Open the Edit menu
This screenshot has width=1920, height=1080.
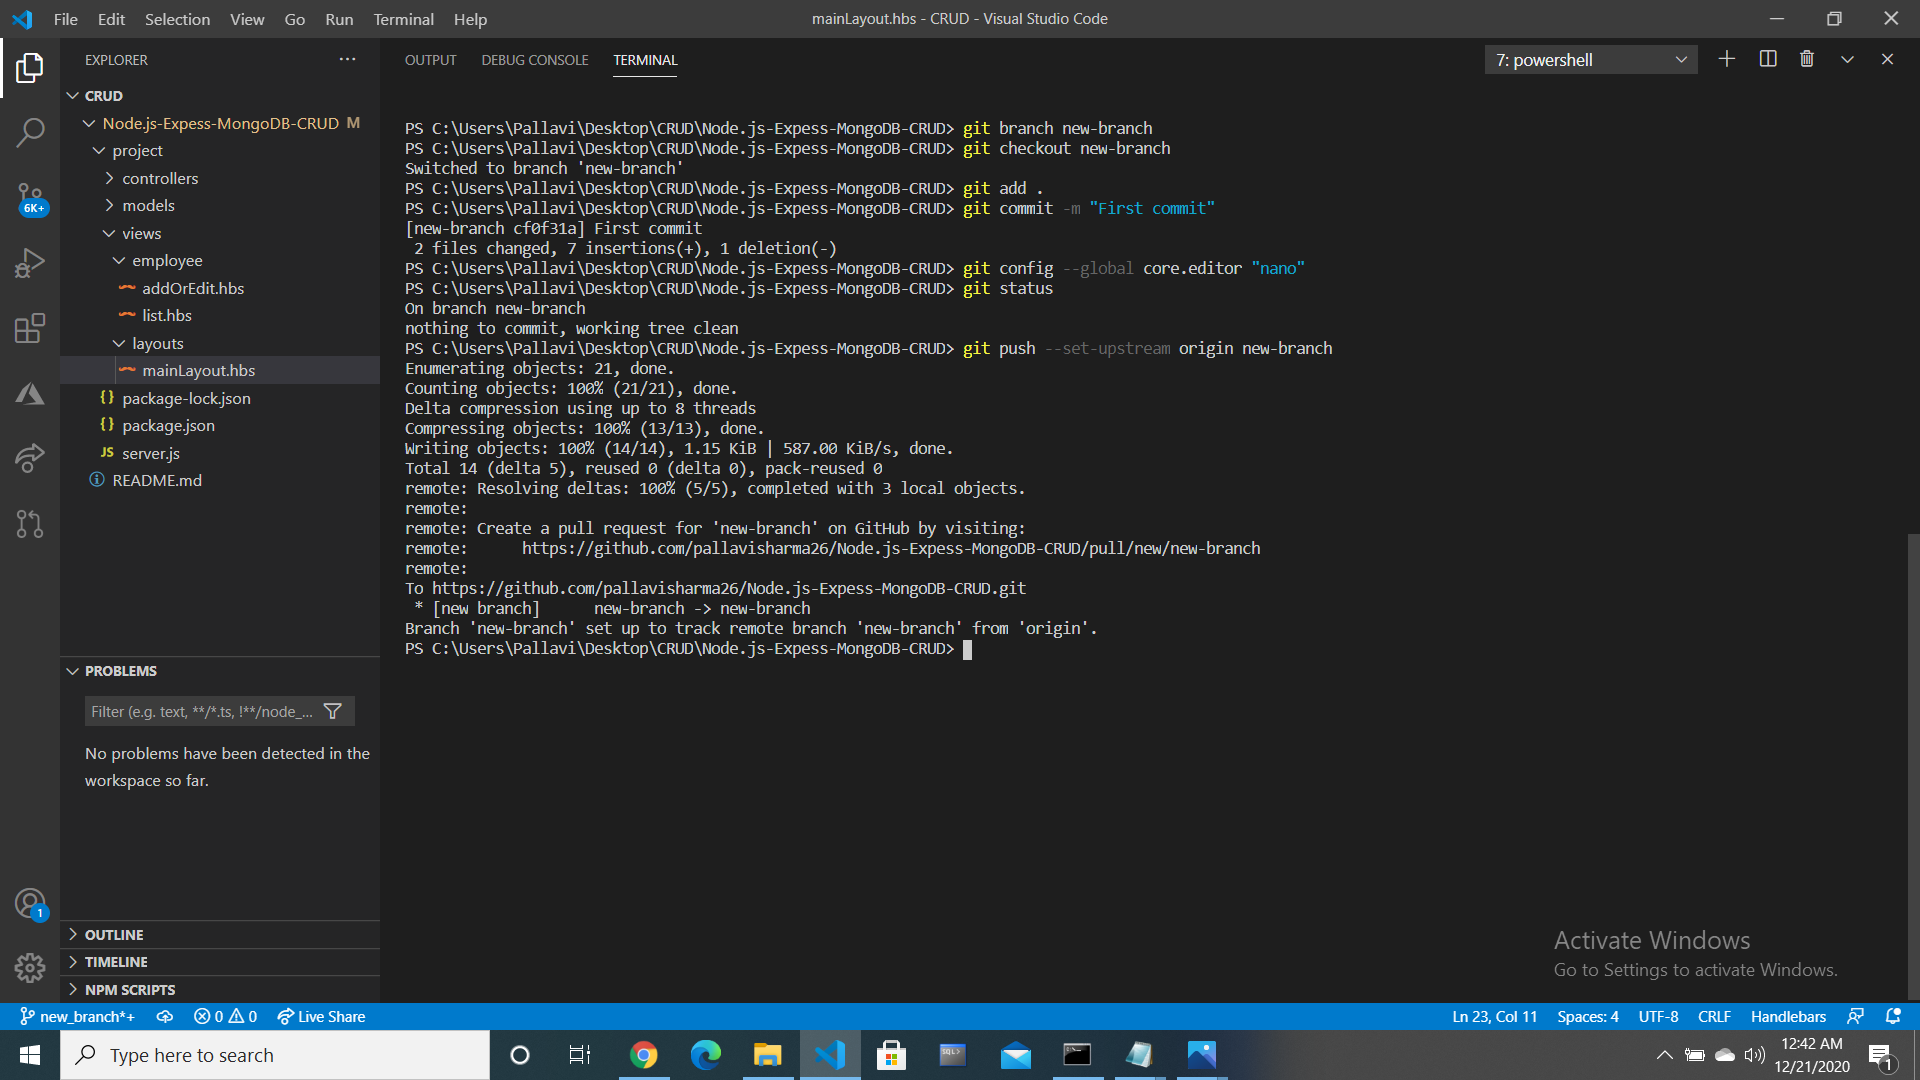pos(111,19)
